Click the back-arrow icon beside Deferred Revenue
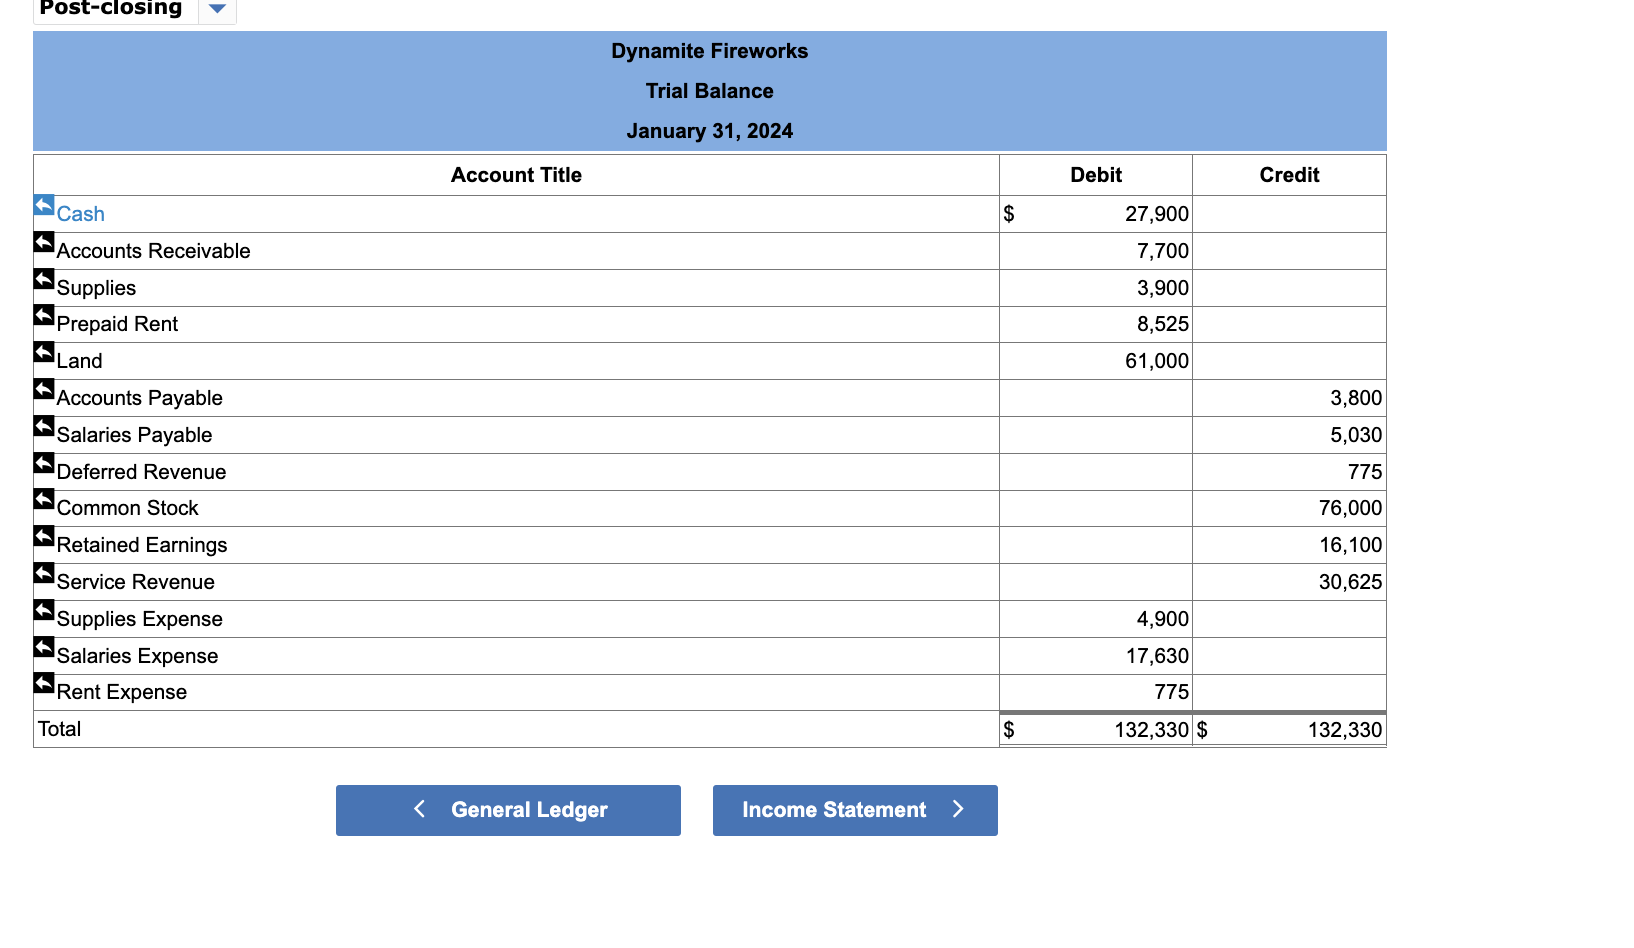Viewport: 1634px width, 948px height. [x=43, y=462]
